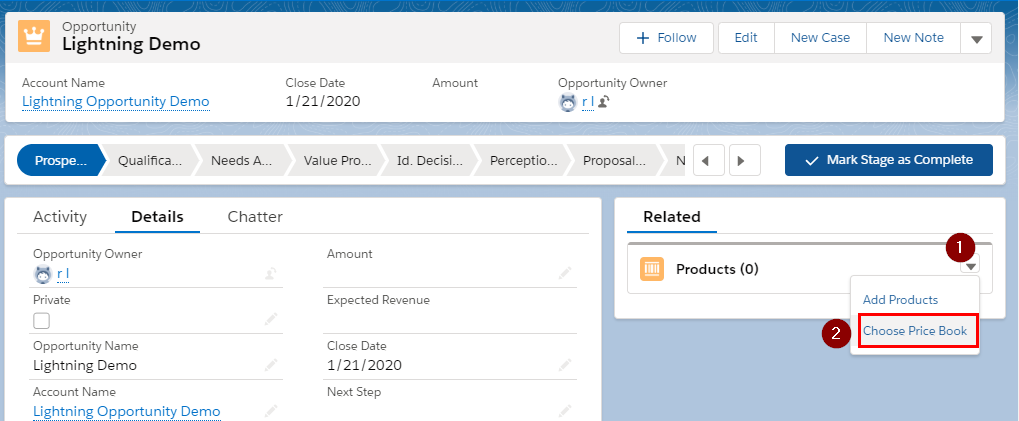Click the Opportunity crown icon

pyautogui.click(x=34, y=36)
